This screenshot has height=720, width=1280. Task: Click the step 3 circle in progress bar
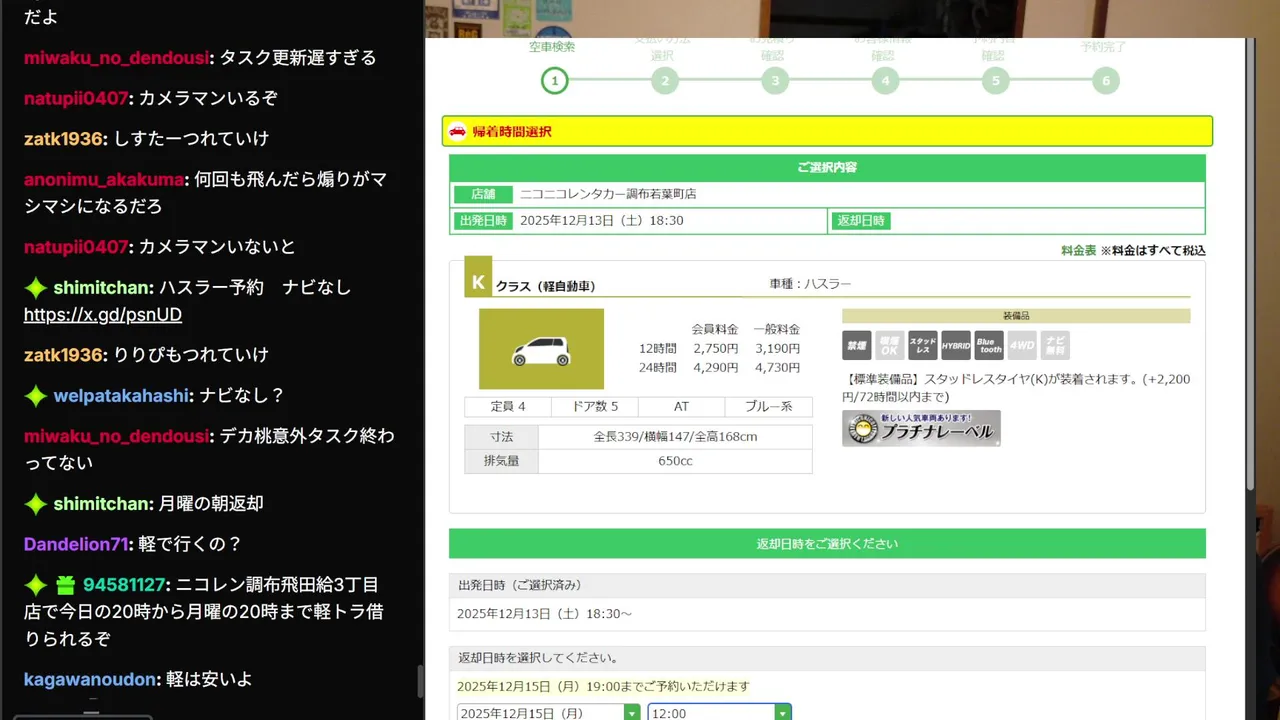click(775, 81)
